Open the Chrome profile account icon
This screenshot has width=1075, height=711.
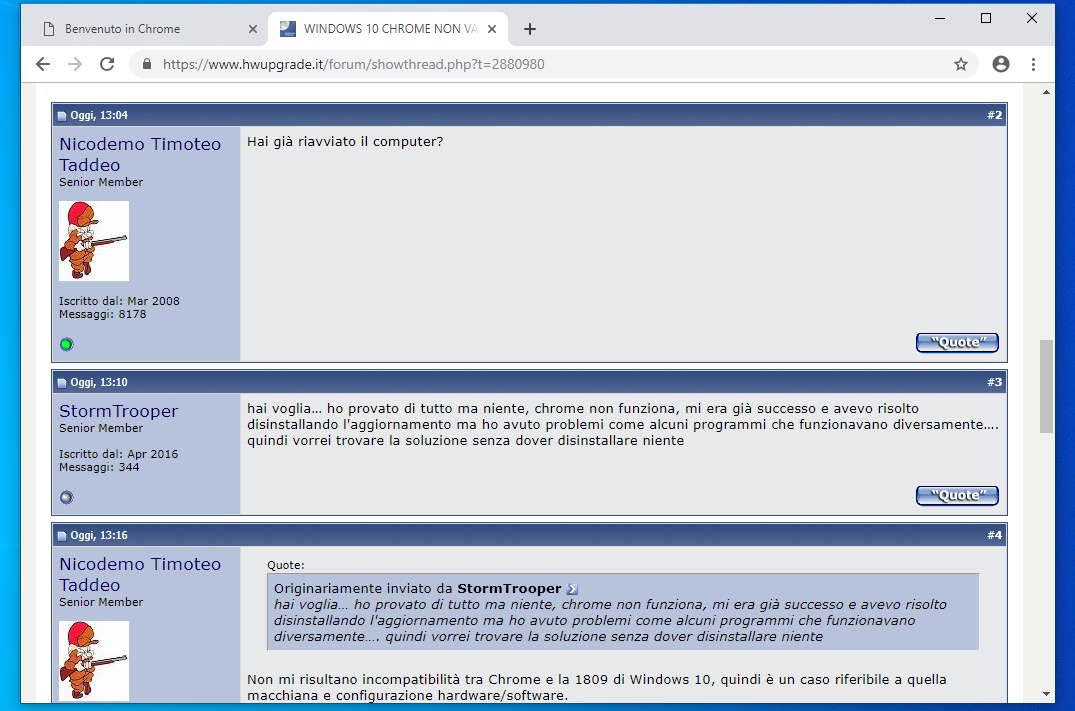tap(1001, 64)
